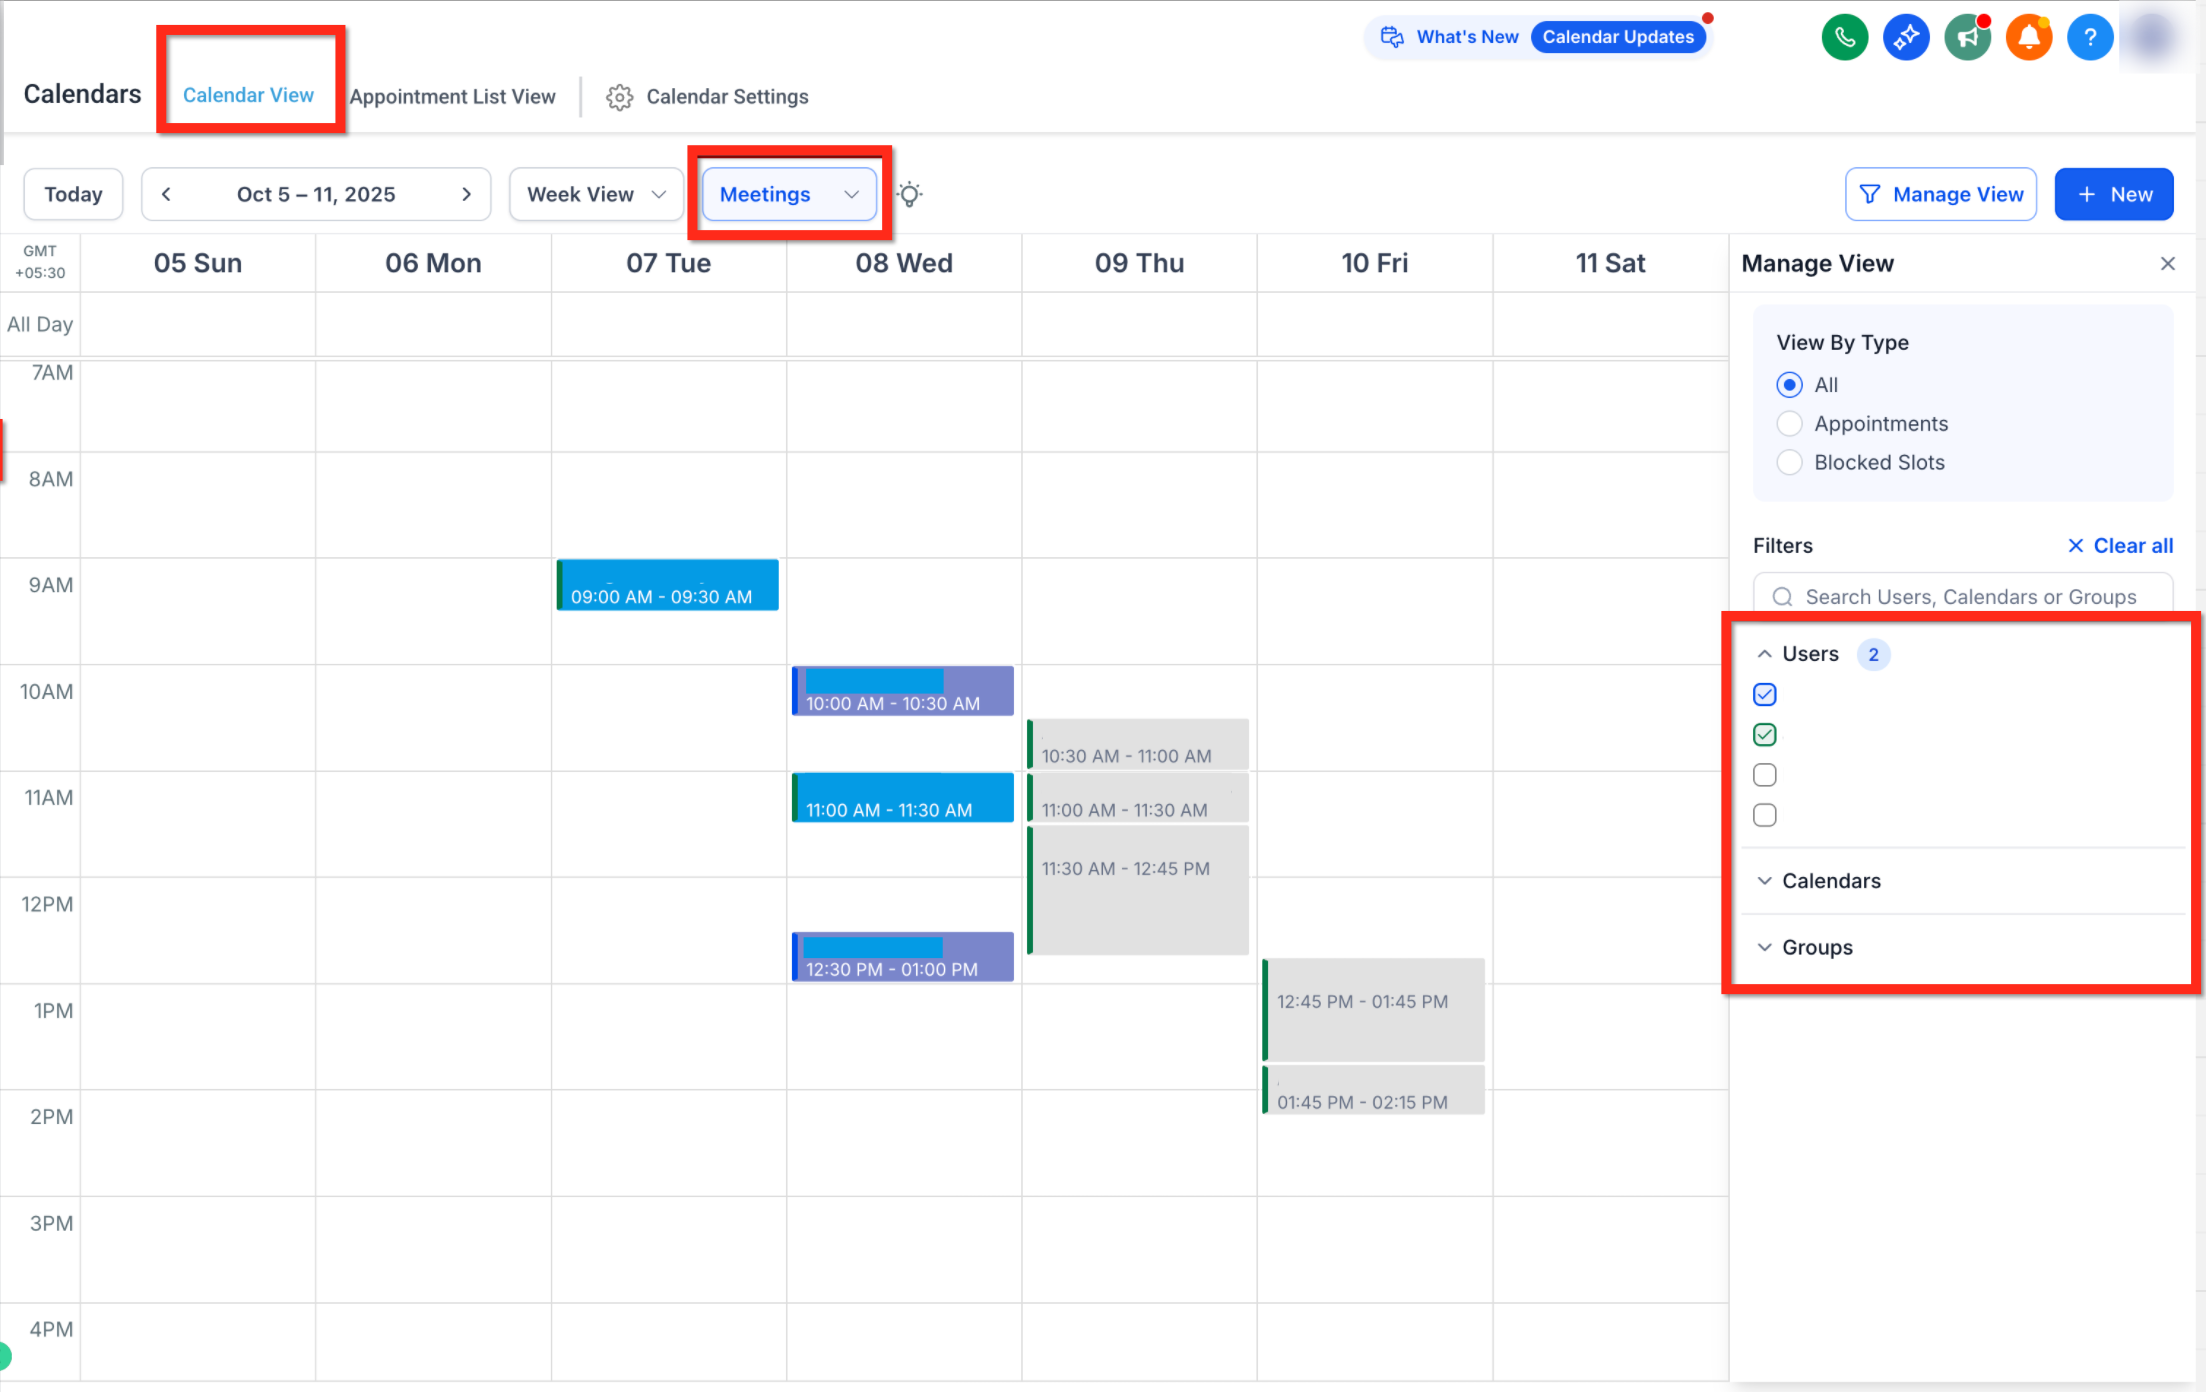
Task: Expand the Groups filter section
Action: click(x=1764, y=947)
